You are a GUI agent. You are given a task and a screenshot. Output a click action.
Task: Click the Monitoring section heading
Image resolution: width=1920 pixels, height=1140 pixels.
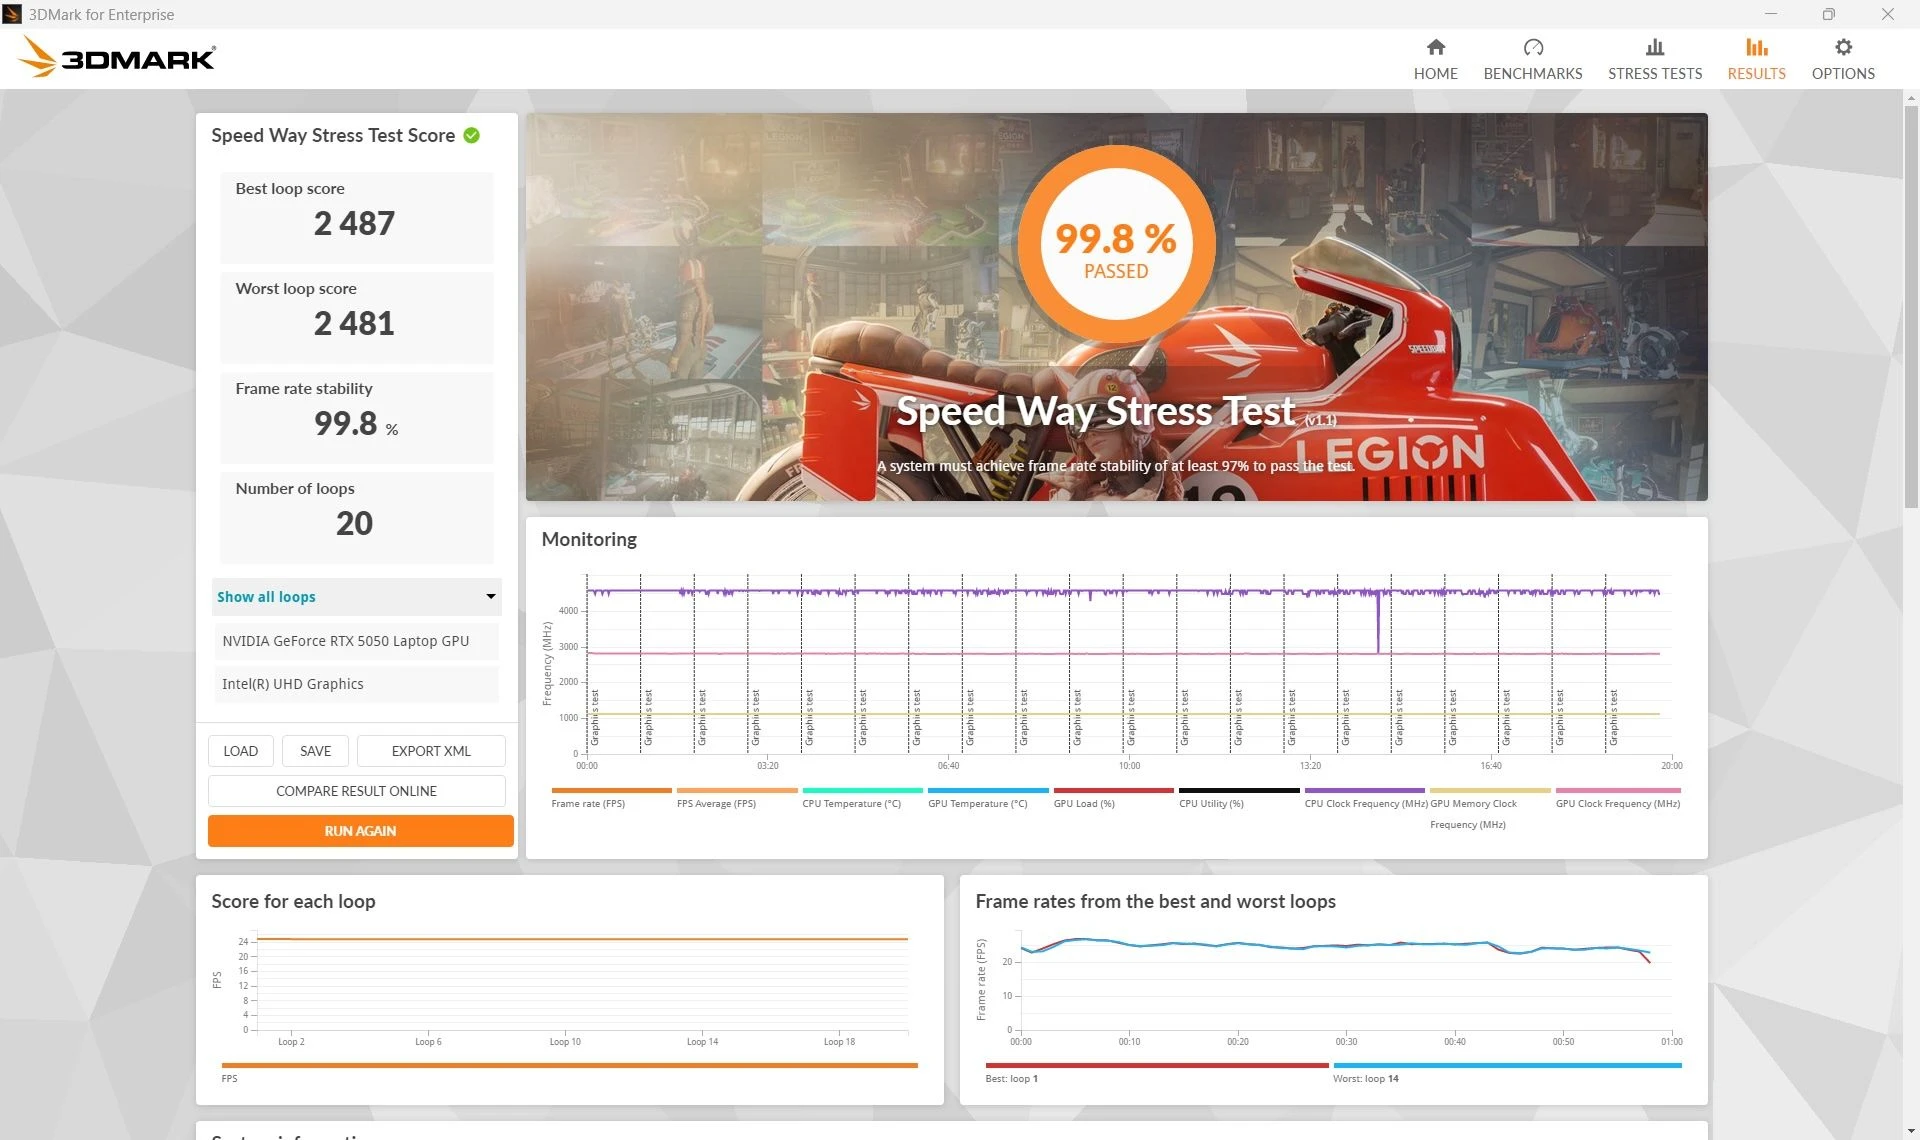pos(589,539)
